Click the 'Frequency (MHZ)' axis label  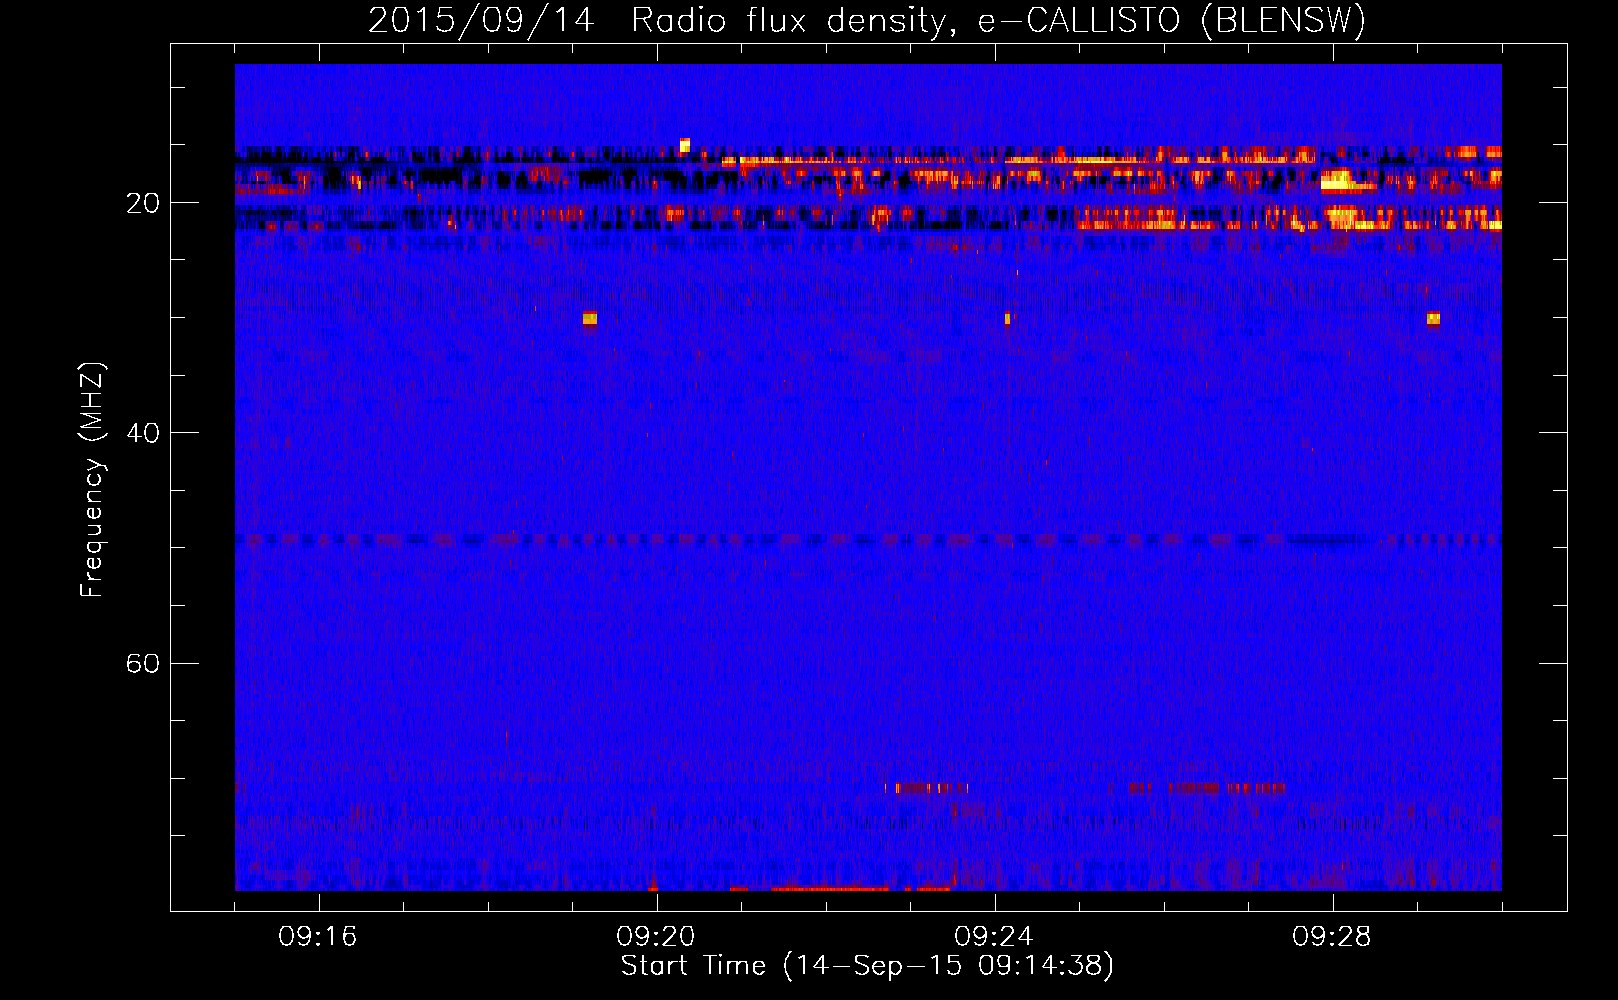tap(92, 480)
